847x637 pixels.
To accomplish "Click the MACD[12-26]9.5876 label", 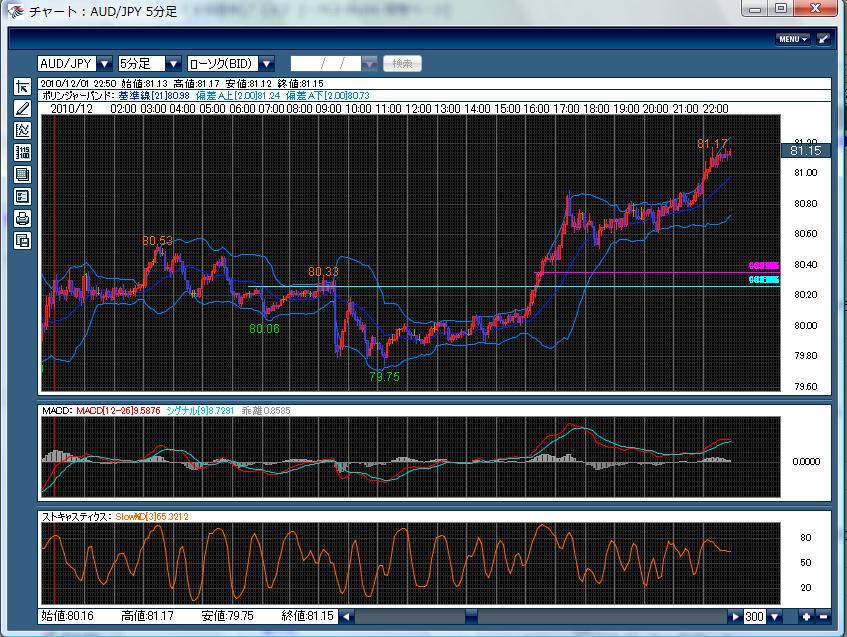I will click(118, 411).
